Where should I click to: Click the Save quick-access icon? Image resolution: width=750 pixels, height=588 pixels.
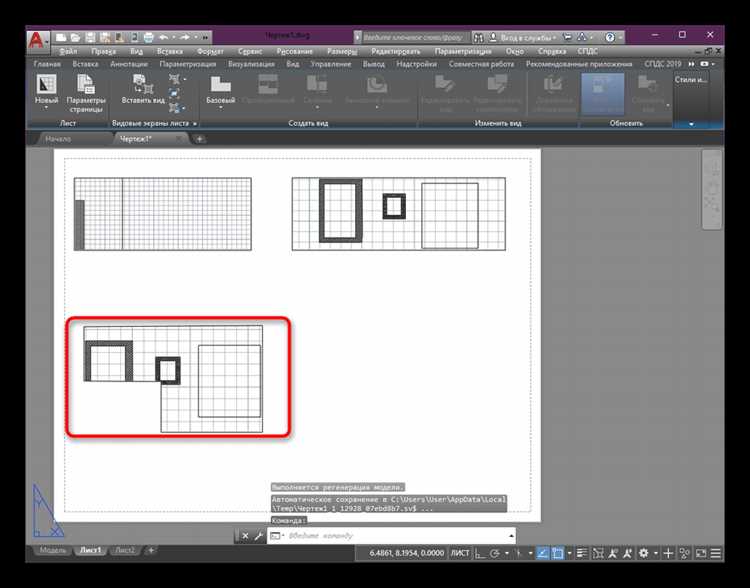click(90, 37)
